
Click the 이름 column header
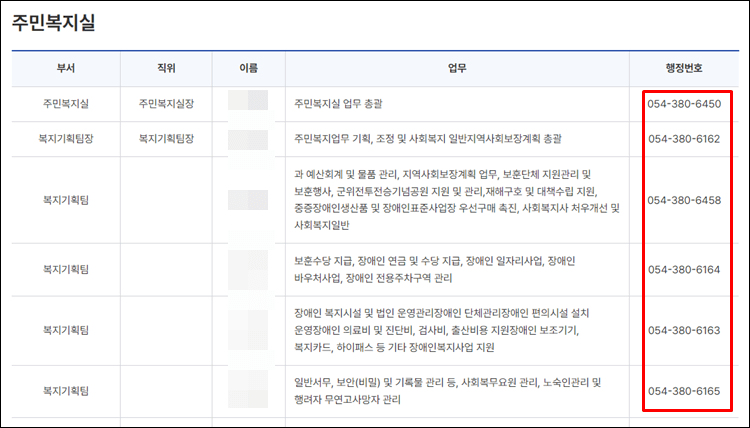pos(249,68)
